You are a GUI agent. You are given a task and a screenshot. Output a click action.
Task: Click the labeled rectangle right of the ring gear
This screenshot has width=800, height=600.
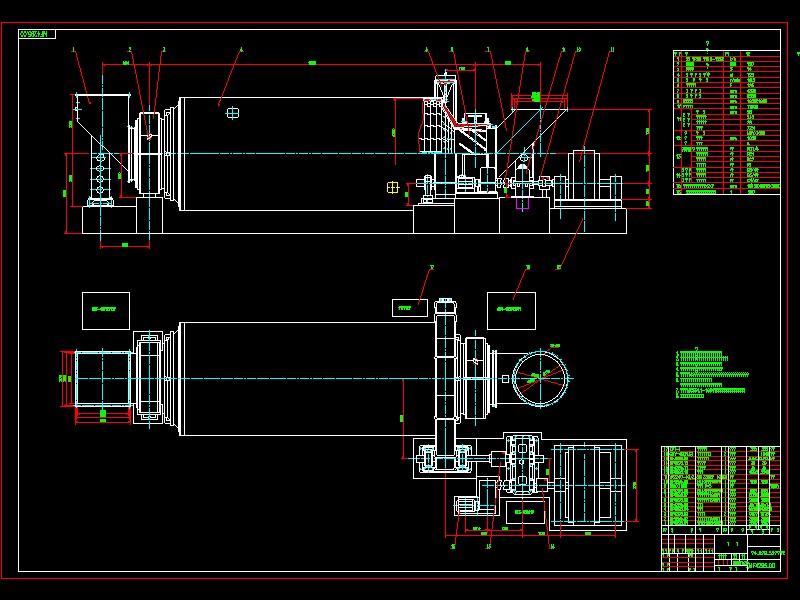(x=511, y=311)
